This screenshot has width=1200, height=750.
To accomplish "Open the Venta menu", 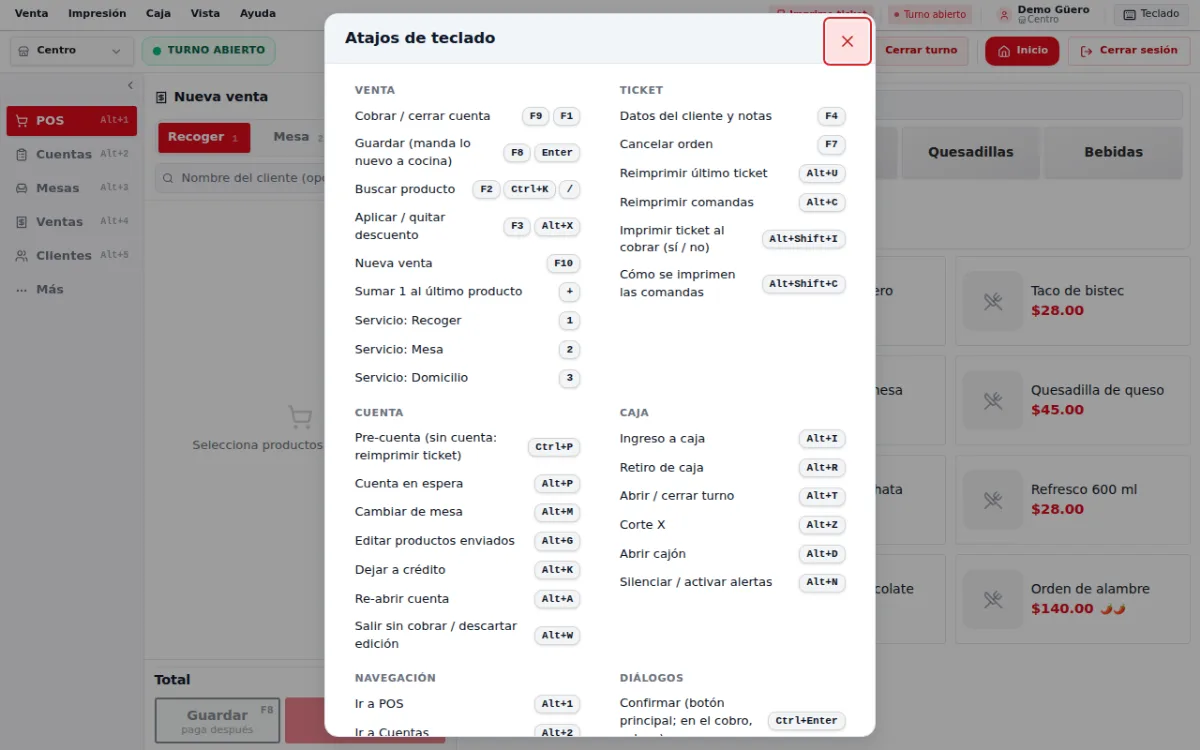I will (x=31, y=14).
